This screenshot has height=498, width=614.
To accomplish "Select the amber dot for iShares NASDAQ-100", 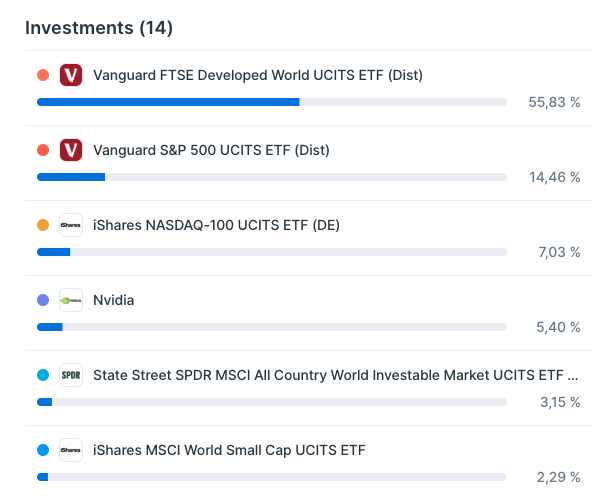I will pyautogui.click(x=43, y=225).
